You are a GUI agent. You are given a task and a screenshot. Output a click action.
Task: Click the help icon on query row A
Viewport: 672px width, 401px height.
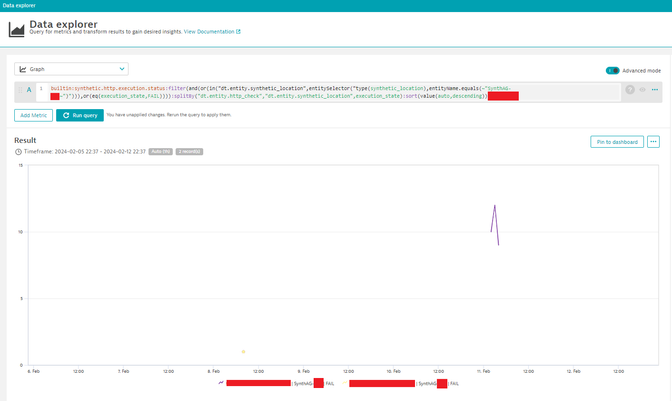[x=629, y=89]
